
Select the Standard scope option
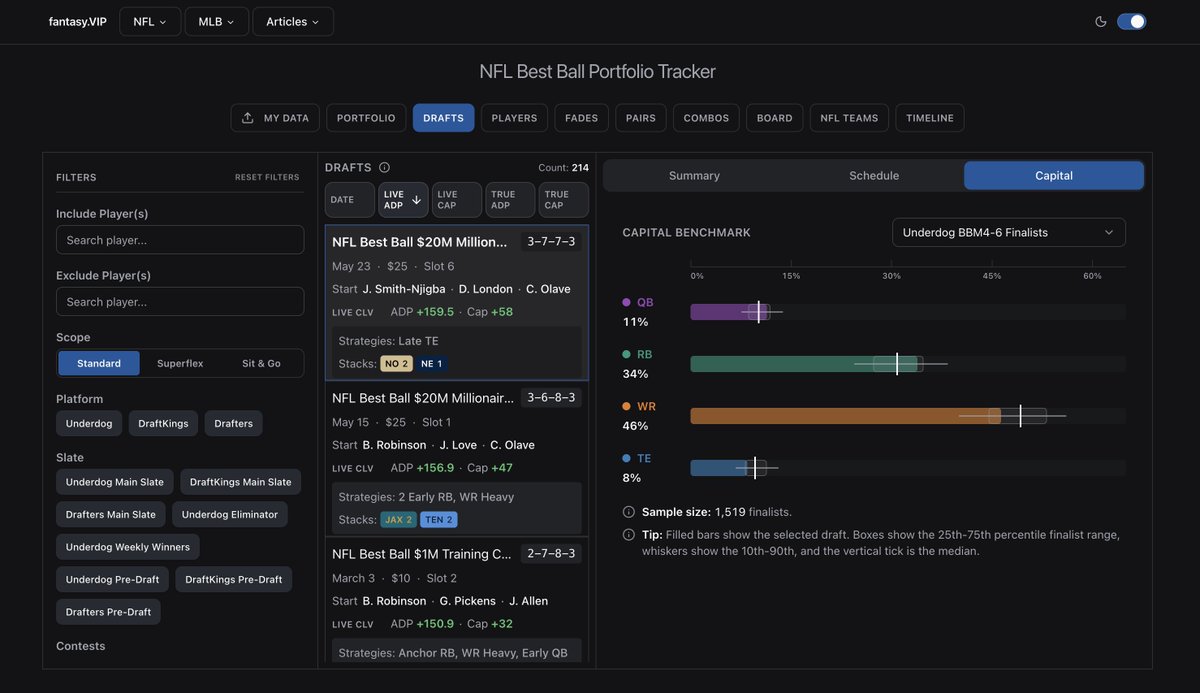pos(99,363)
